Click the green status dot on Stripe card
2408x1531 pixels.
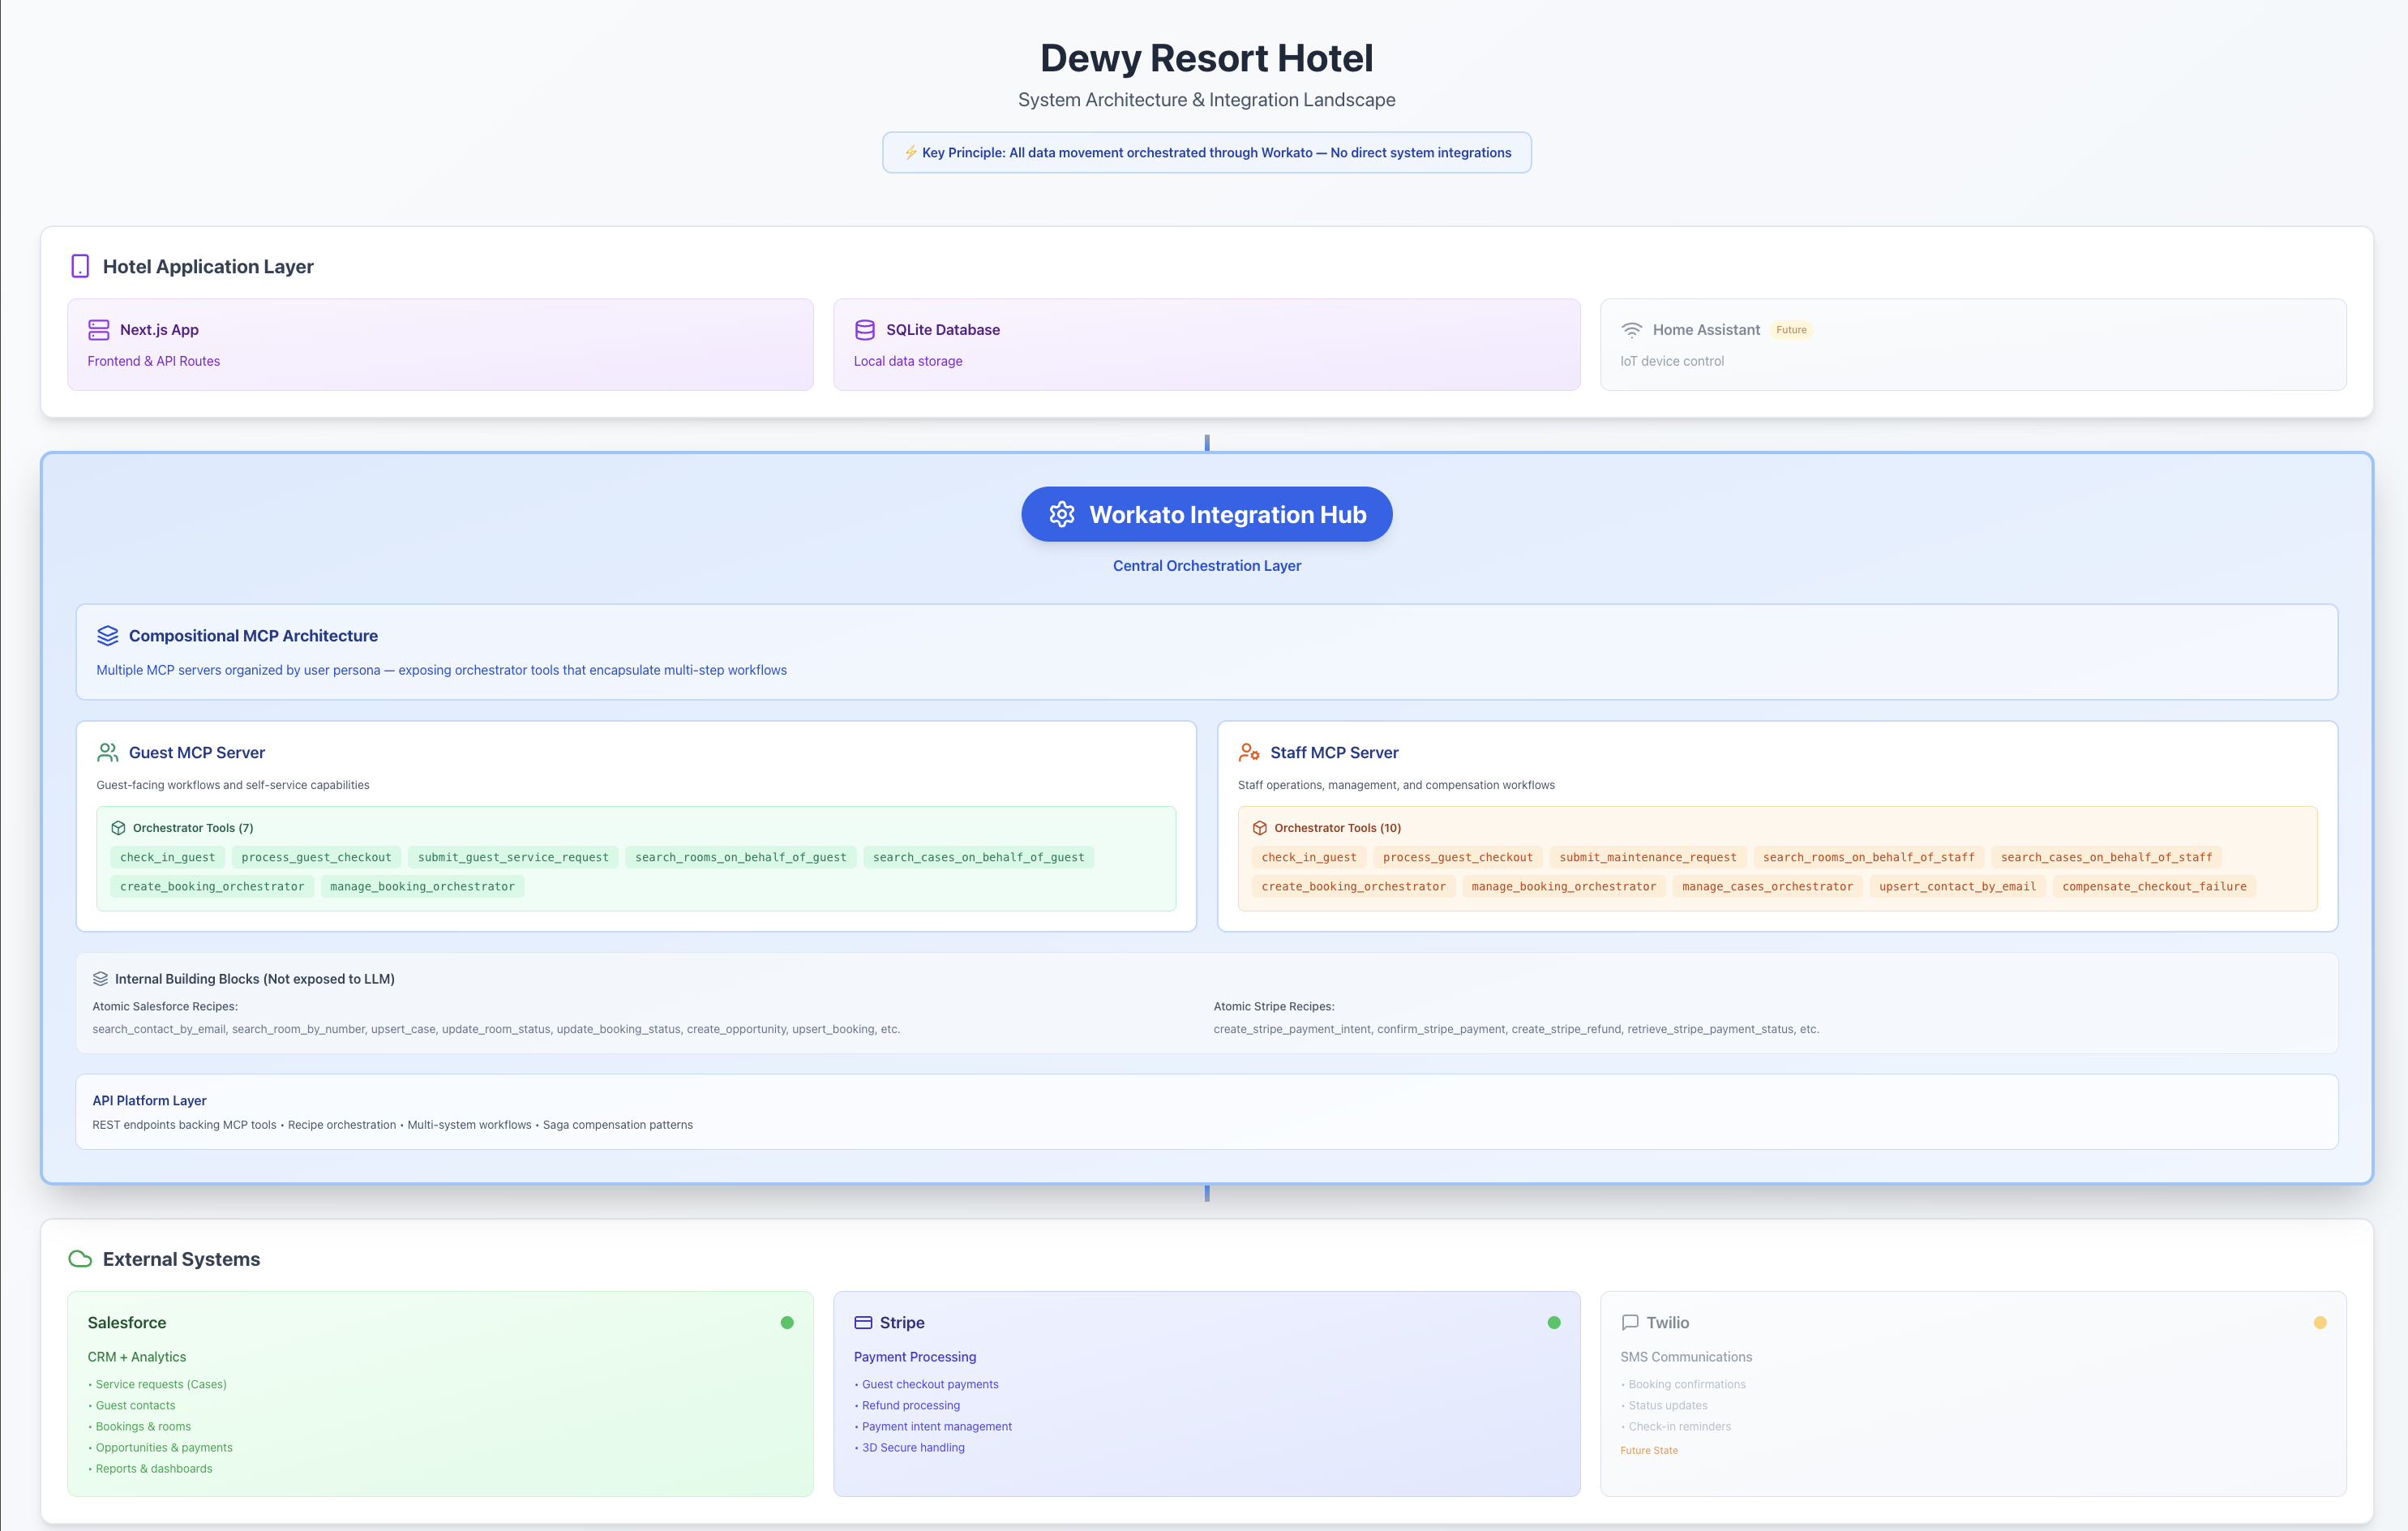pos(1554,1322)
